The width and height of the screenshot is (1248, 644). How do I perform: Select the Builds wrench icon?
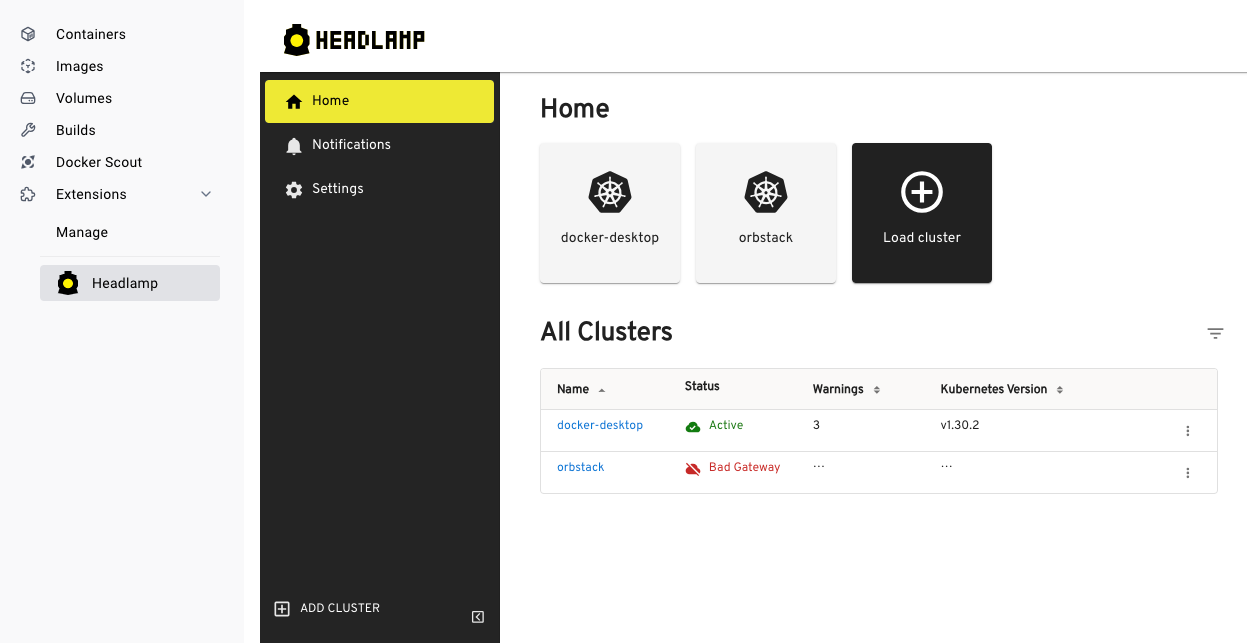27,130
